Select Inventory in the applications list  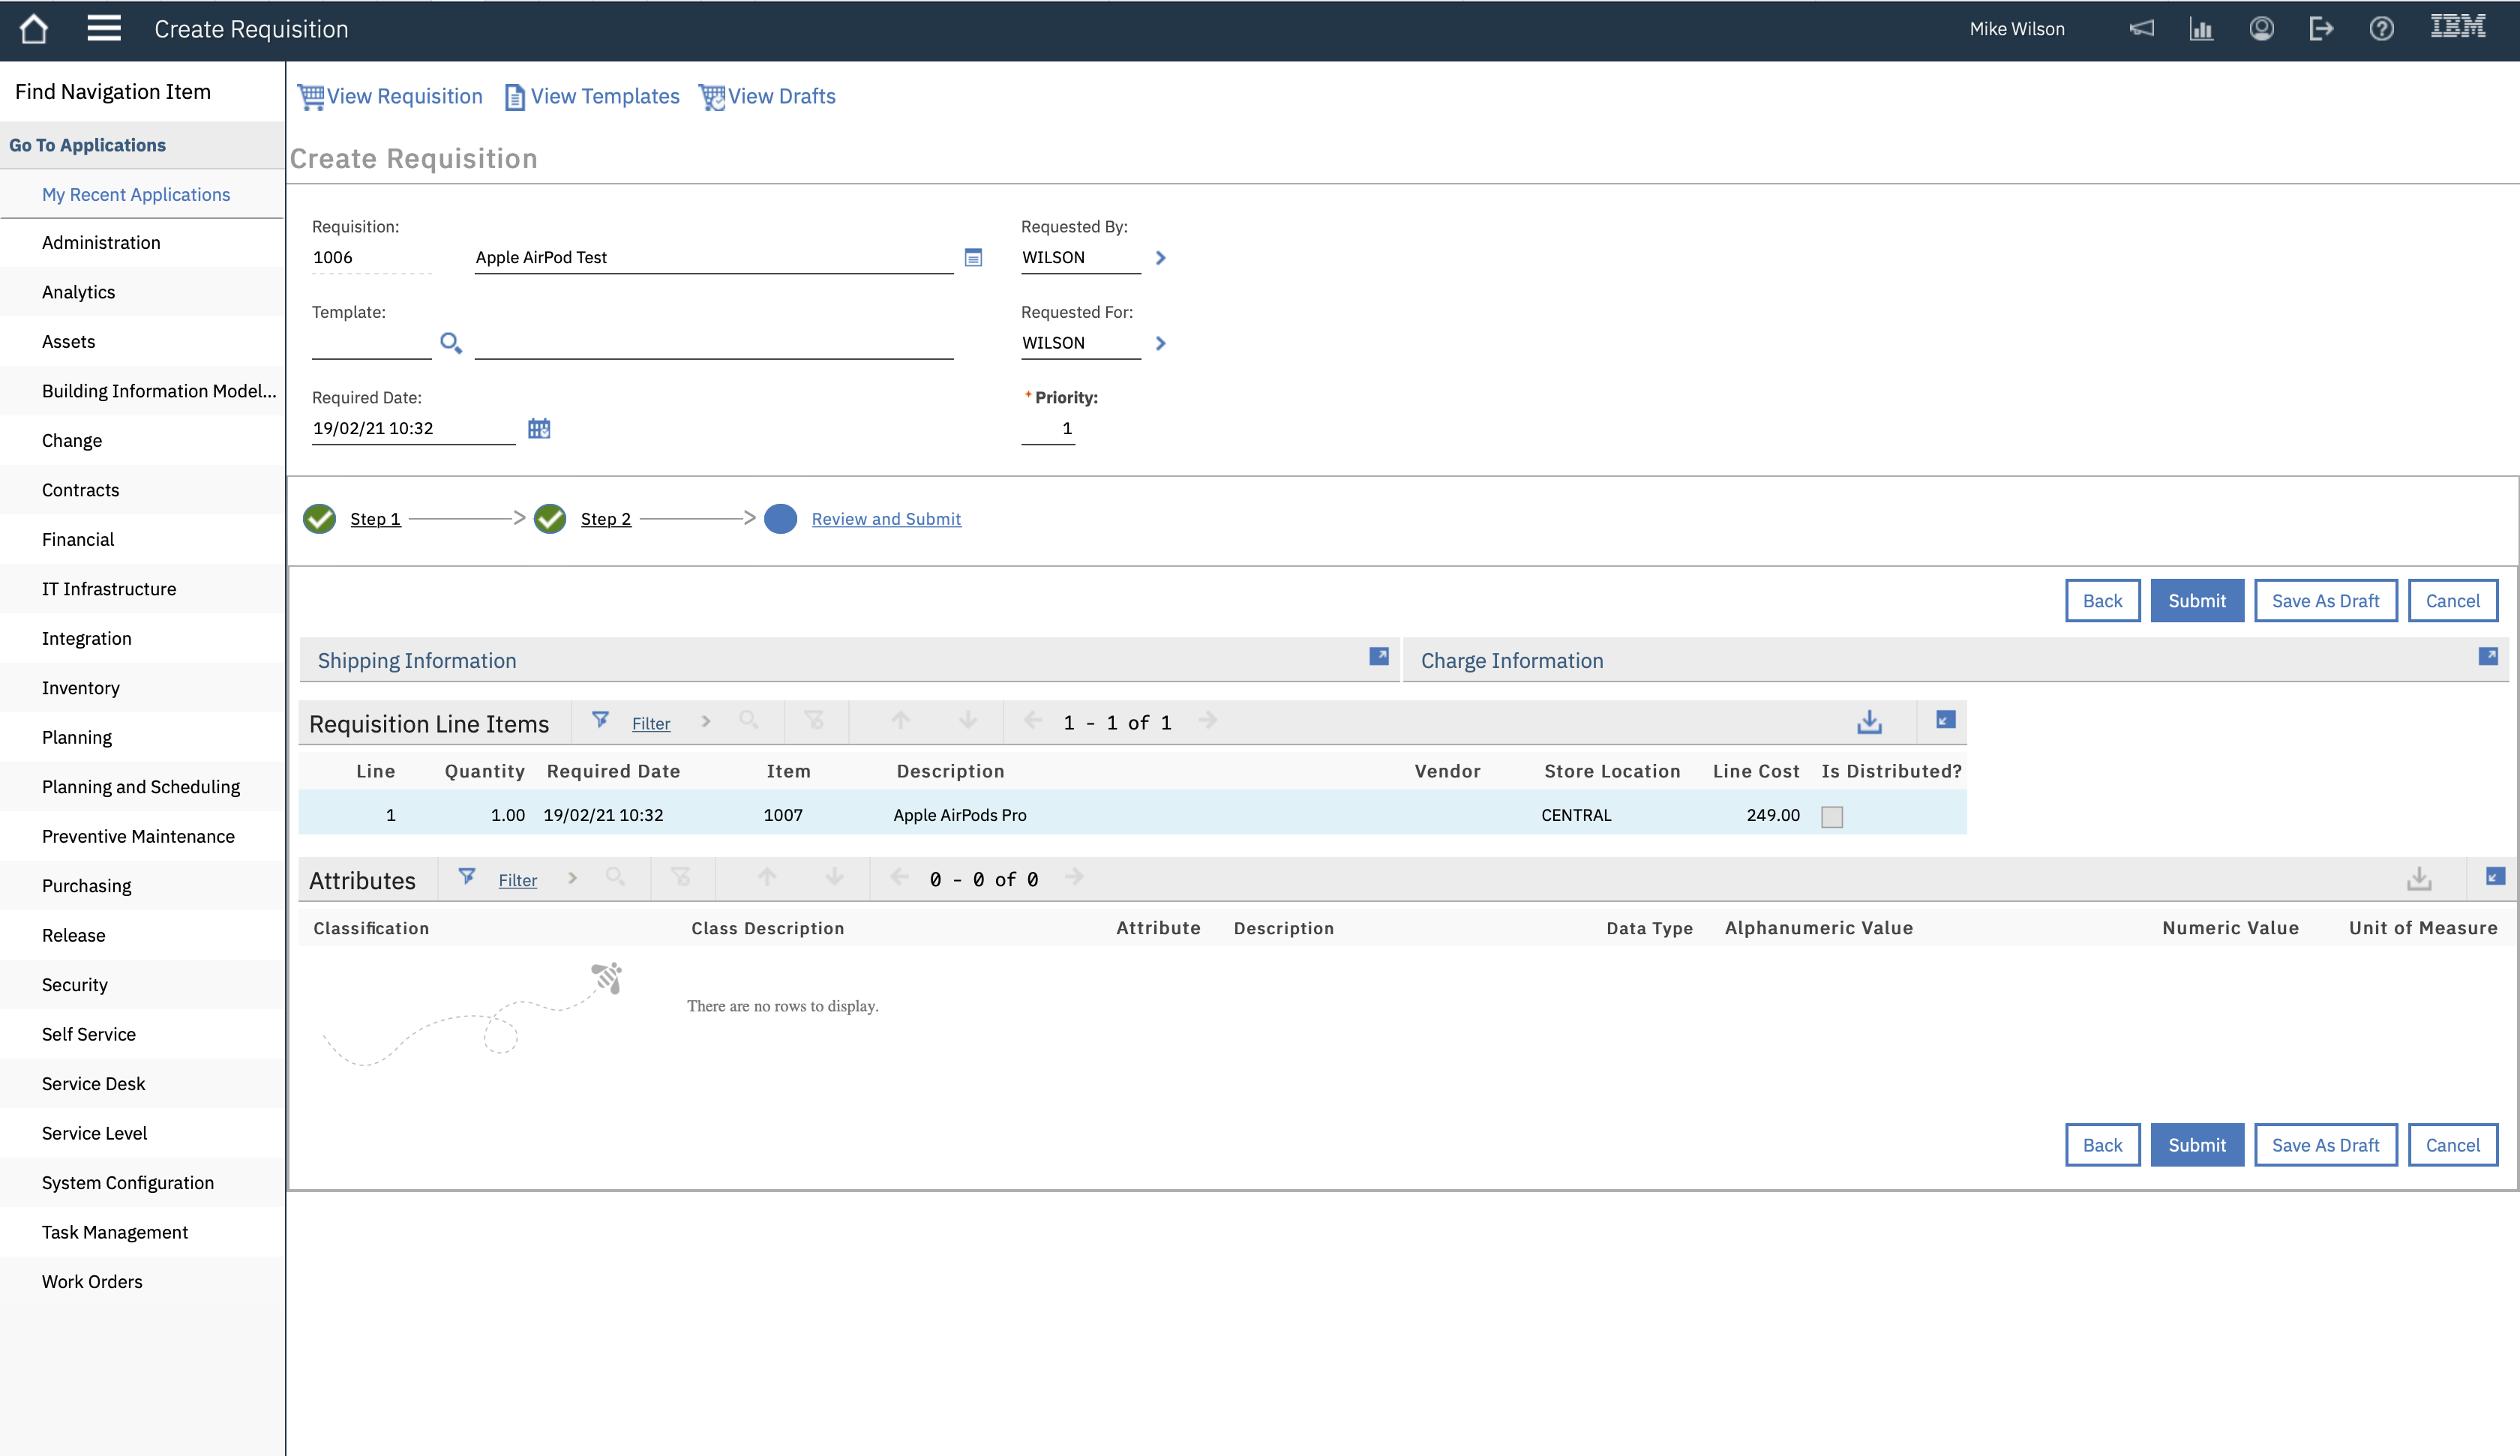click(x=80, y=688)
